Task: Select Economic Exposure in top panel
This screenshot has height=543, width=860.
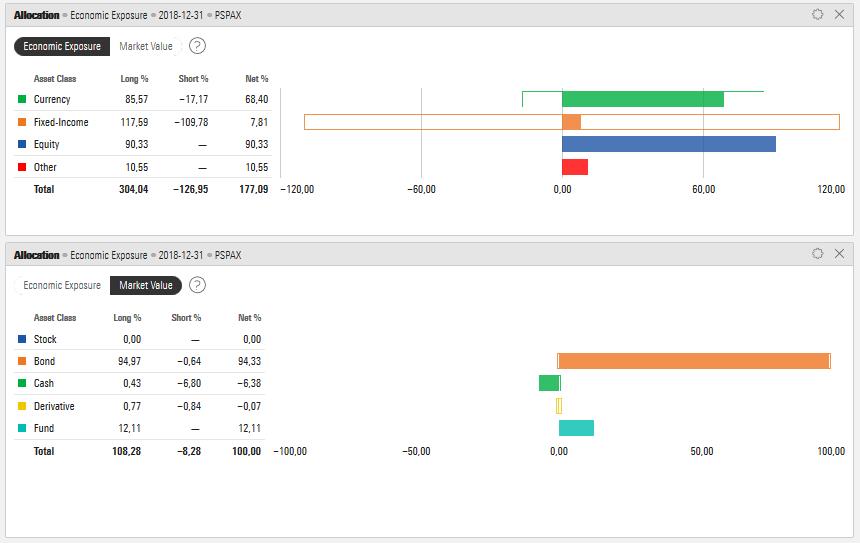Action: (62, 46)
